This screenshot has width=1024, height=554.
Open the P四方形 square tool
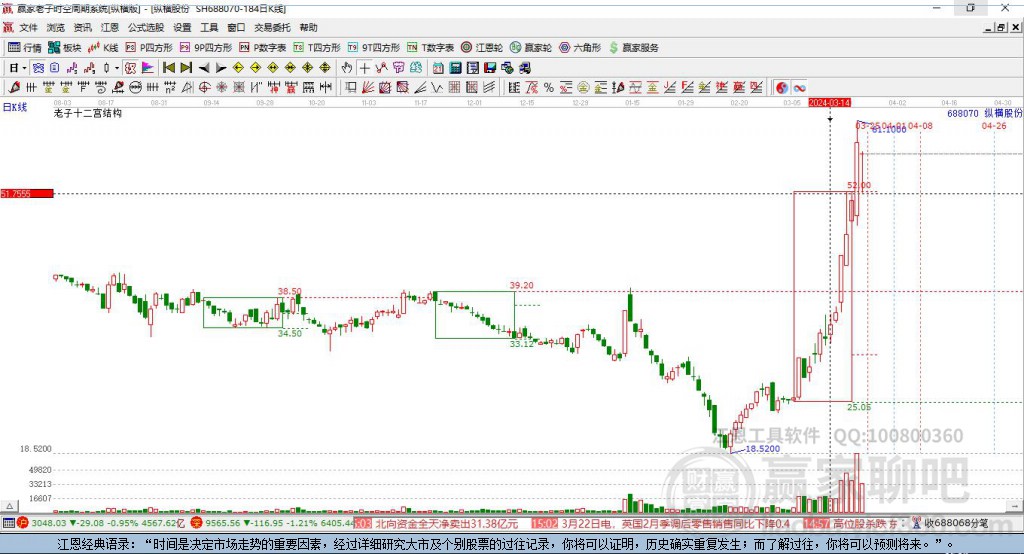pos(149,48)
